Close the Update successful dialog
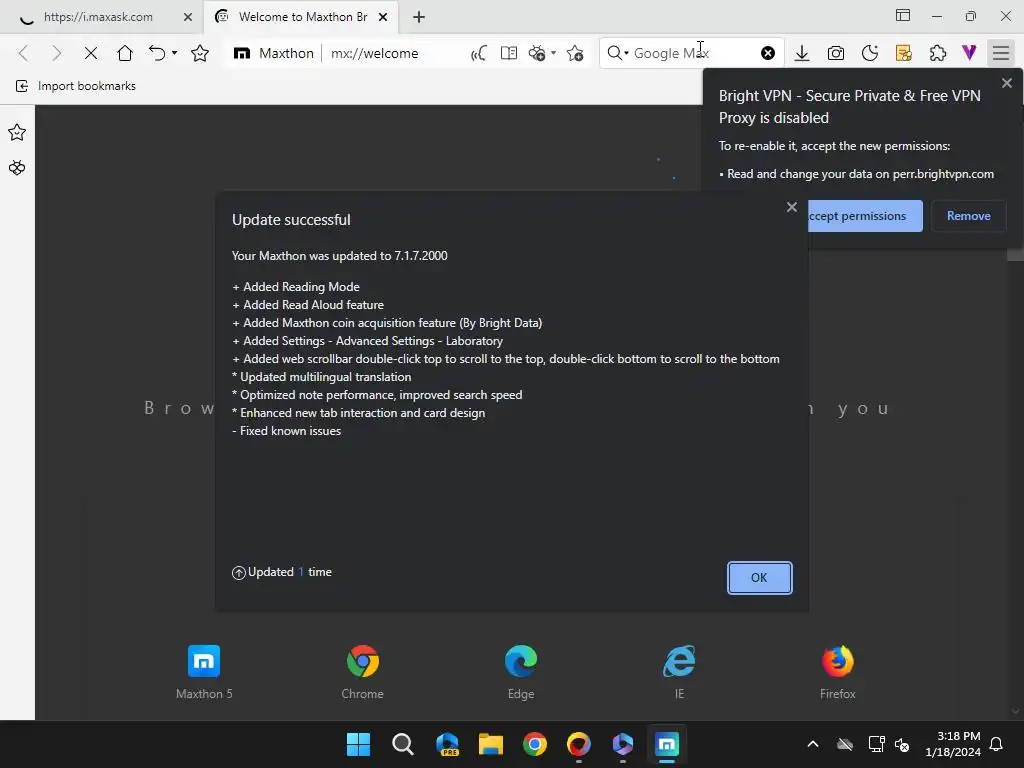Image resolution: width=1024 pixels, height=768 pixels. [x=792, y=207]
